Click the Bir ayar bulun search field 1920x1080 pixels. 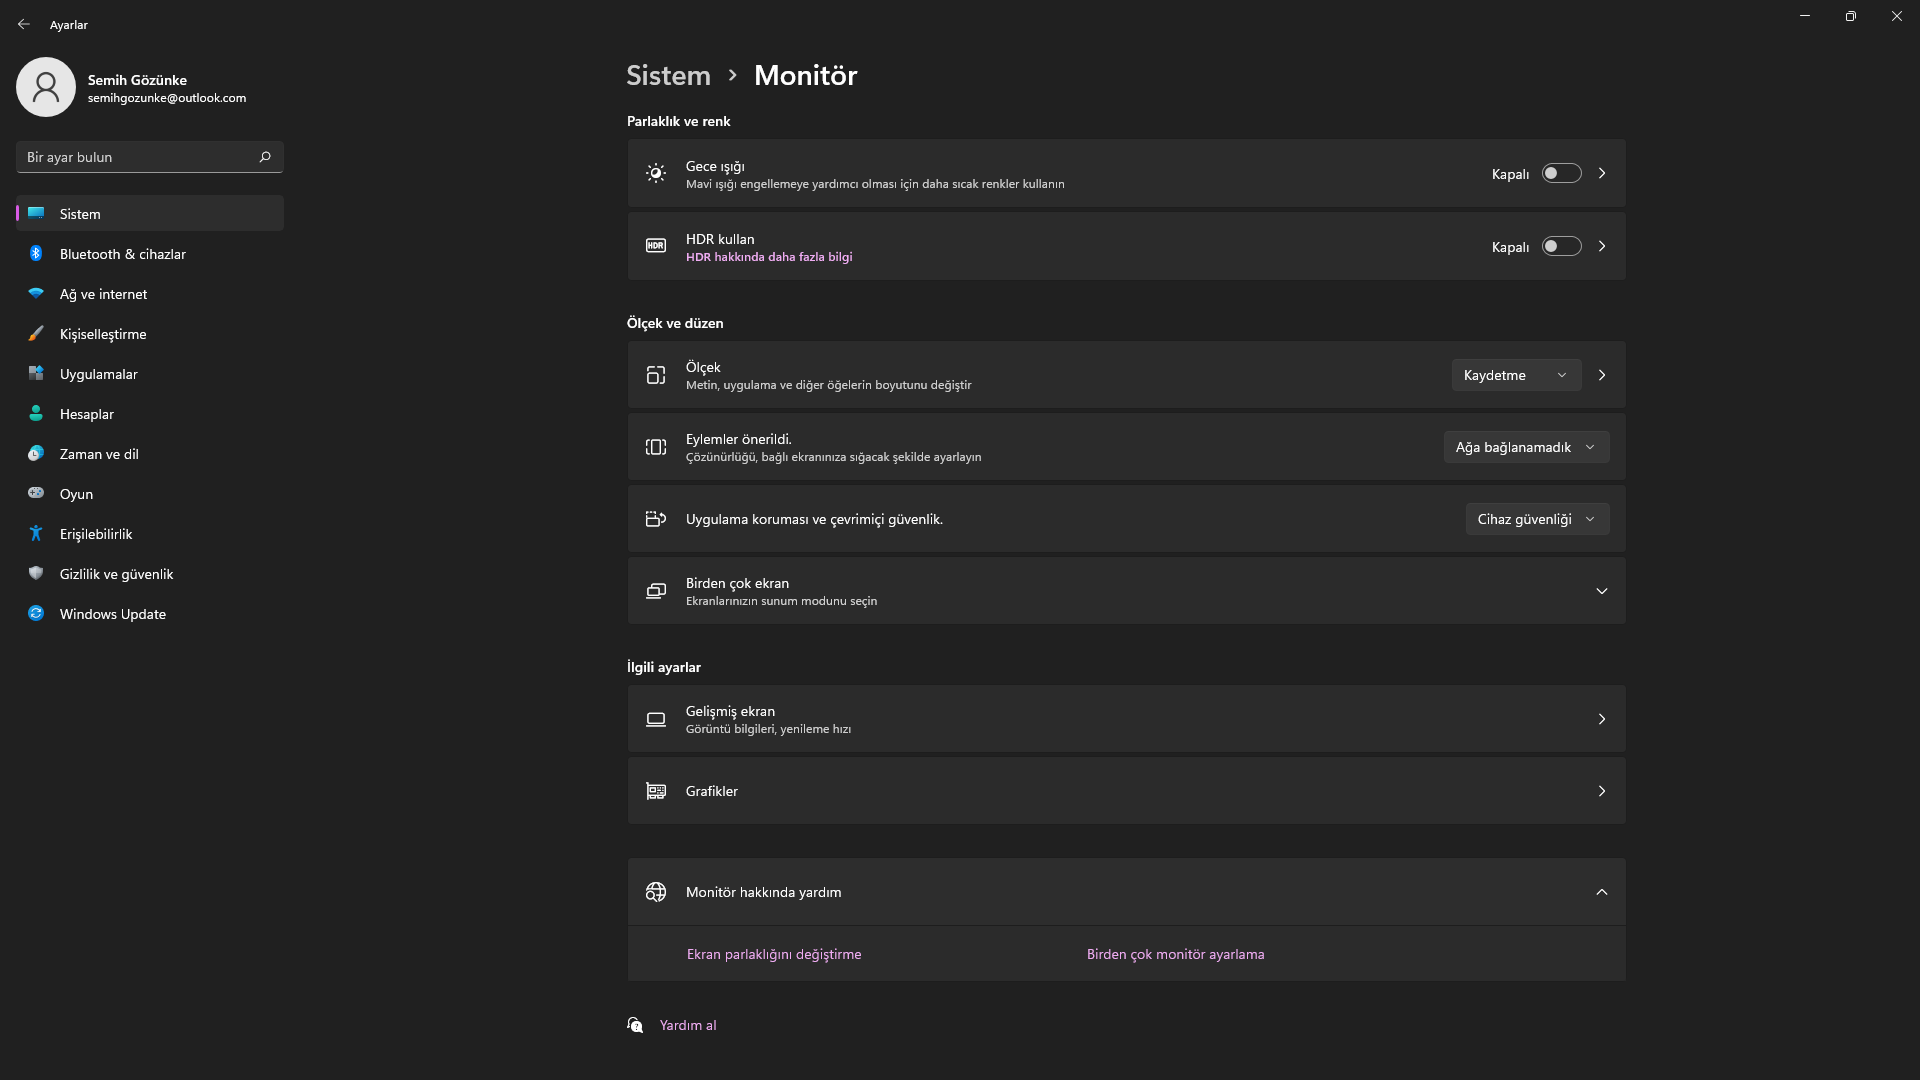[135, 157]
